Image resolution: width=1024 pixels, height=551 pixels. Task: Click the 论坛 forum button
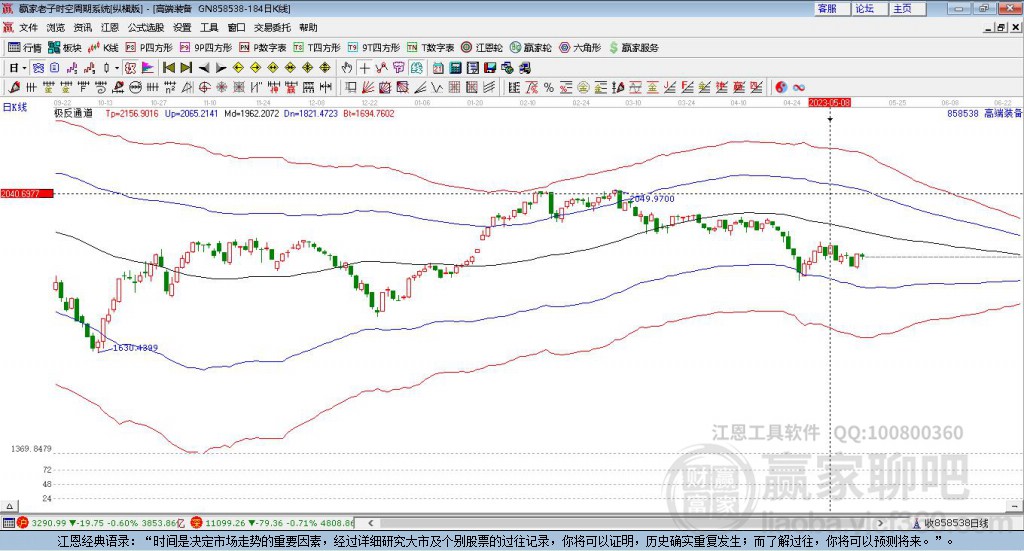click(870, 8)
